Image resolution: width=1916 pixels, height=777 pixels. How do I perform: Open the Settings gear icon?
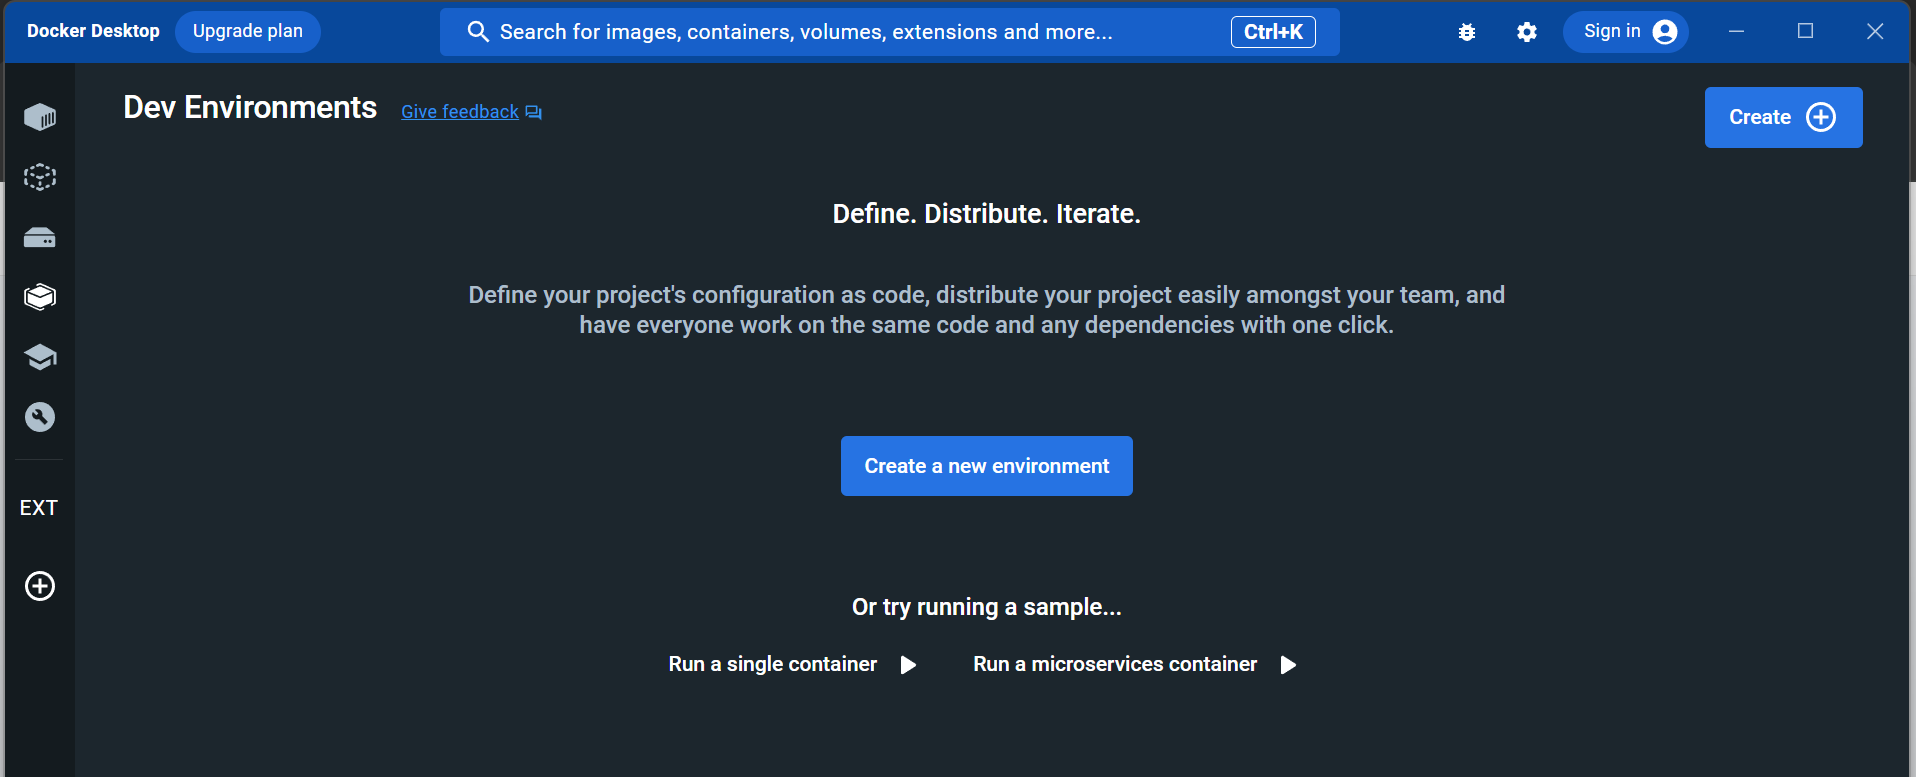(1527, 32)
